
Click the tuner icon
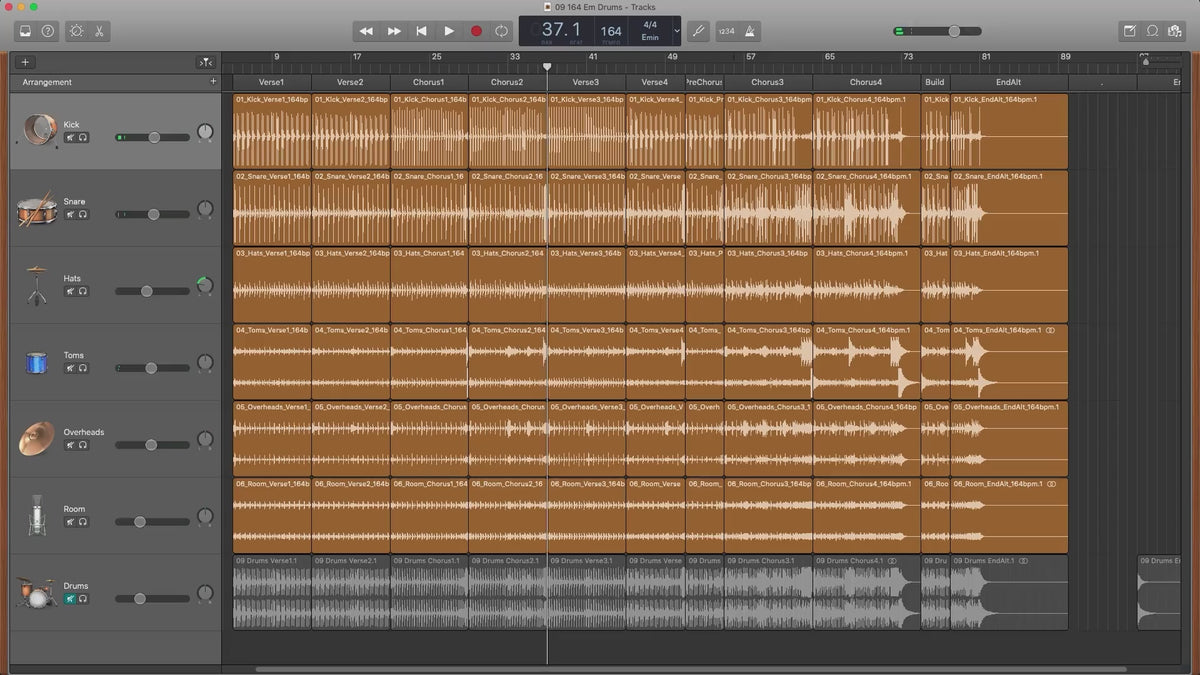[x=699, y=31]
